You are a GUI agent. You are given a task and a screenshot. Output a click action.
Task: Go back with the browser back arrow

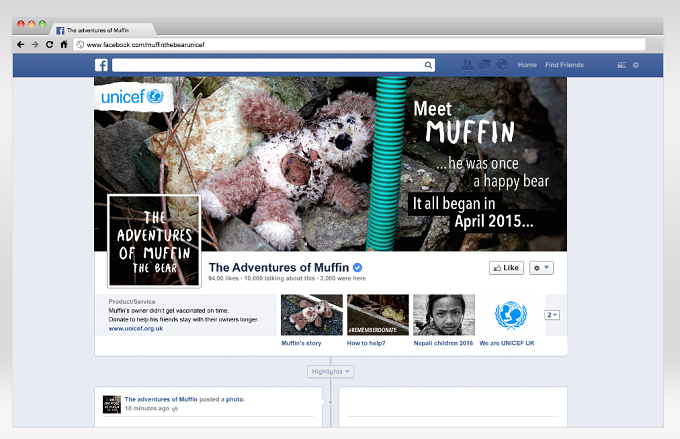coord(20,44)
